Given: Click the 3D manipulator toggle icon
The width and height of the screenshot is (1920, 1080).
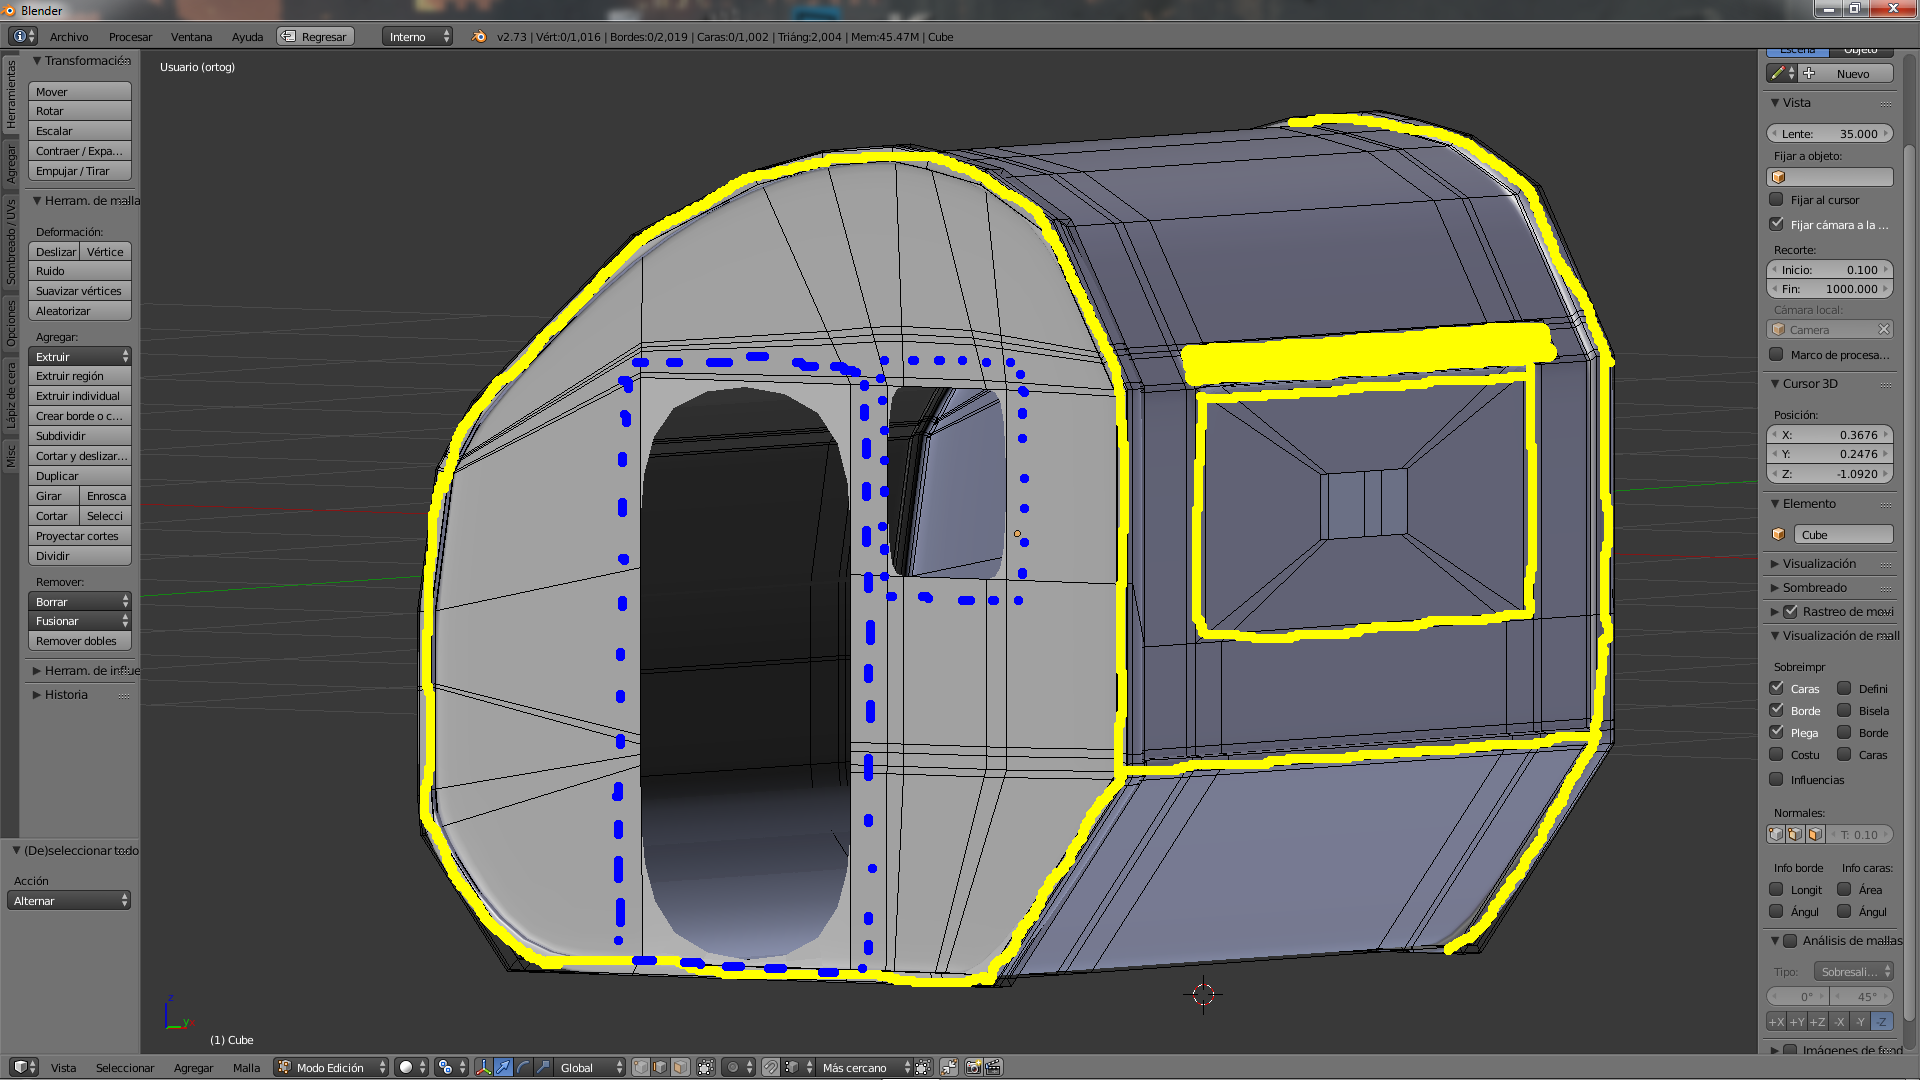Looking at the screenshot, I should 483,1067.
